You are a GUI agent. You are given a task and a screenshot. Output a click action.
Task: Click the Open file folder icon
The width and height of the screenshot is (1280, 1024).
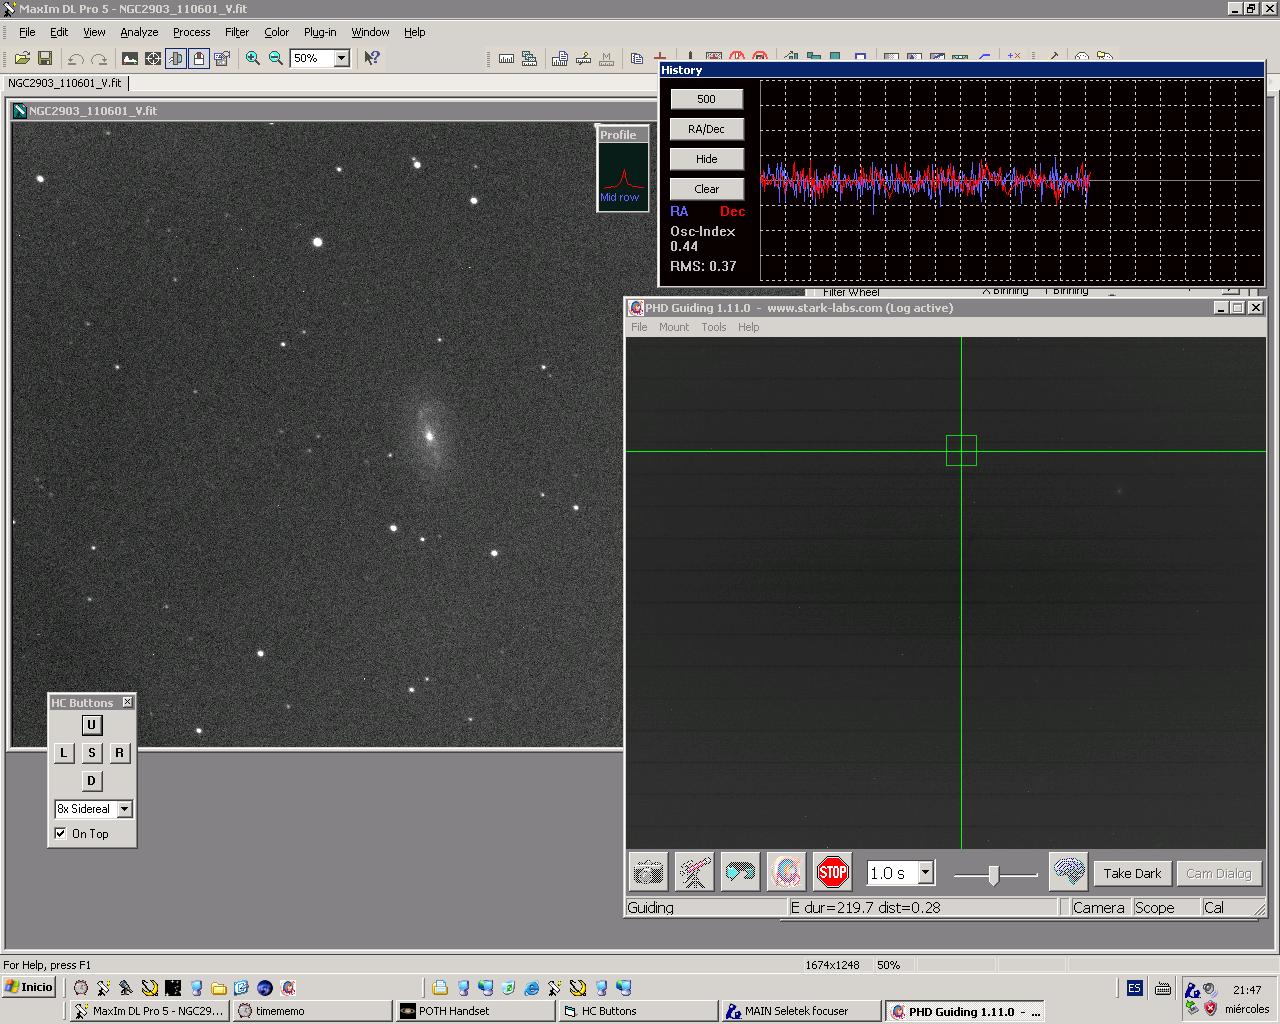pos(22,59)
